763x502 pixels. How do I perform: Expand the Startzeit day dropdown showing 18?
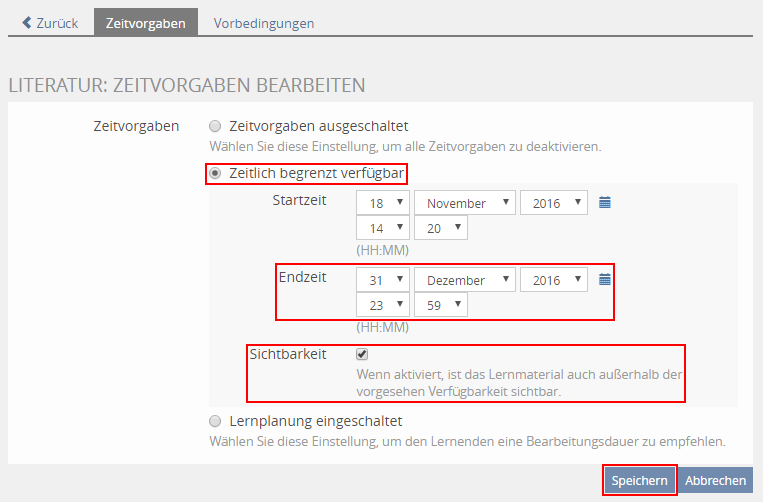[x=383, y=203]
